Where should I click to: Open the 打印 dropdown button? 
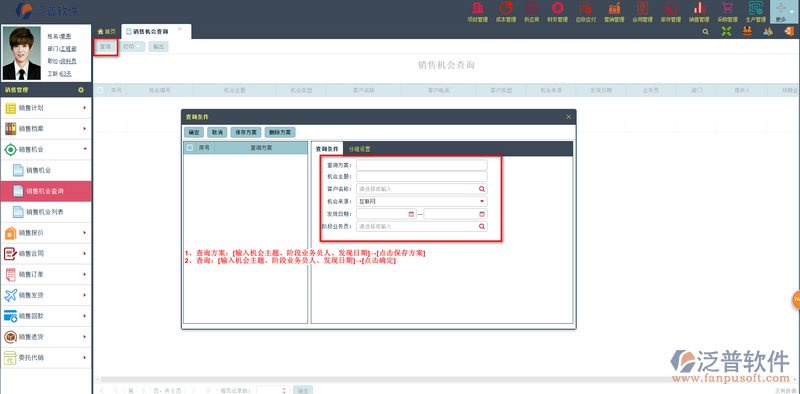point(133,46)
